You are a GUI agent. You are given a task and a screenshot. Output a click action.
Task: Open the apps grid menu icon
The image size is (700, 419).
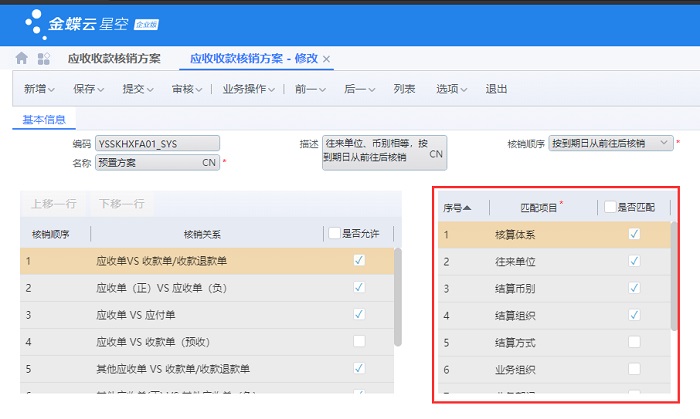pyautogui.click(x=43, y=59)
